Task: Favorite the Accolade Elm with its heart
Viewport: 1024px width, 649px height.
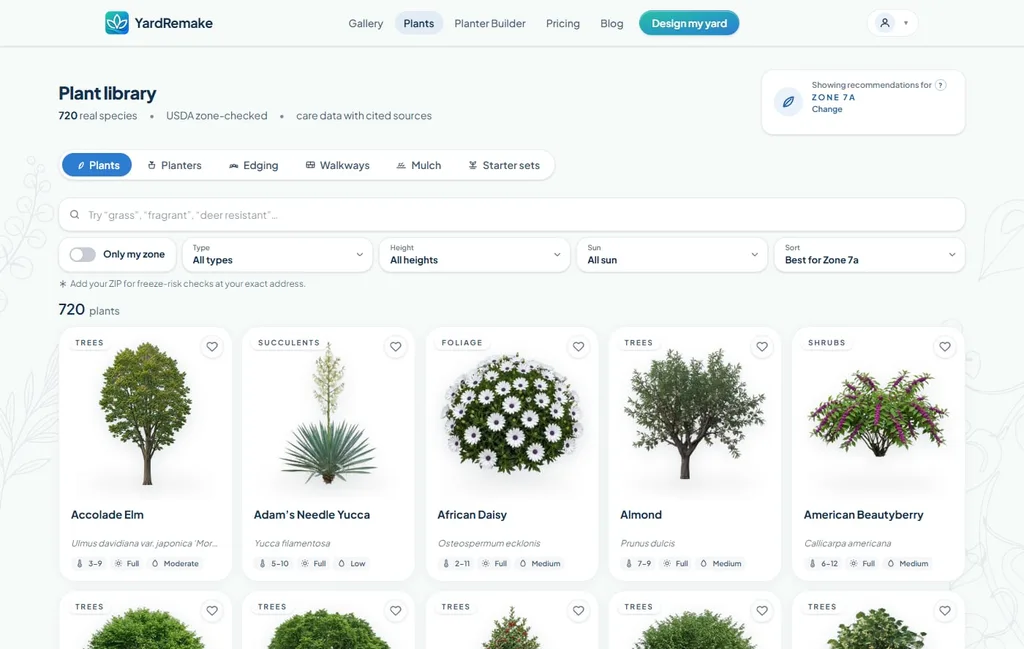Action: tap(212, 347)
